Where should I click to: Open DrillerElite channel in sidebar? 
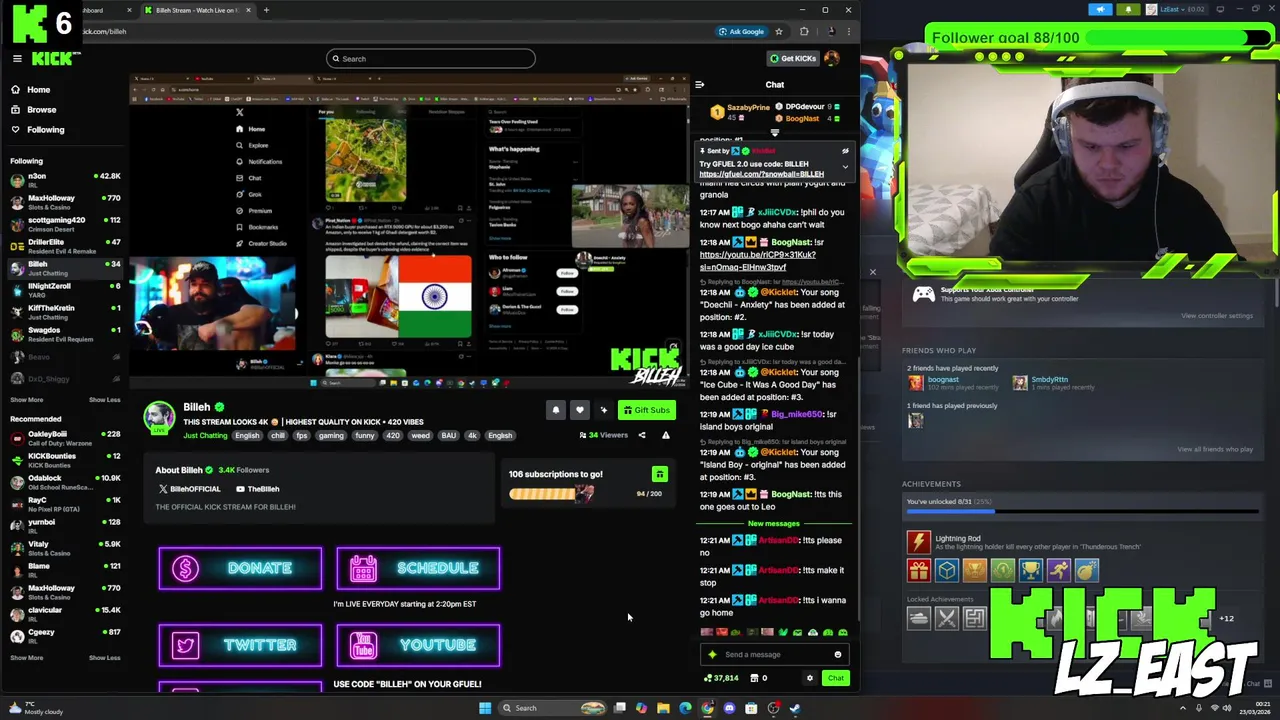click(x=65, y=246)
